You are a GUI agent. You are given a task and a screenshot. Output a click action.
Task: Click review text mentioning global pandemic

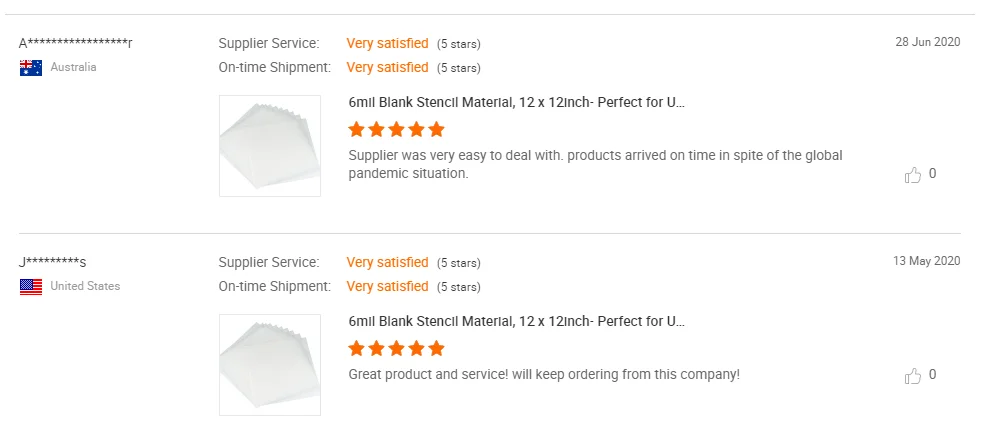point(595,164)
